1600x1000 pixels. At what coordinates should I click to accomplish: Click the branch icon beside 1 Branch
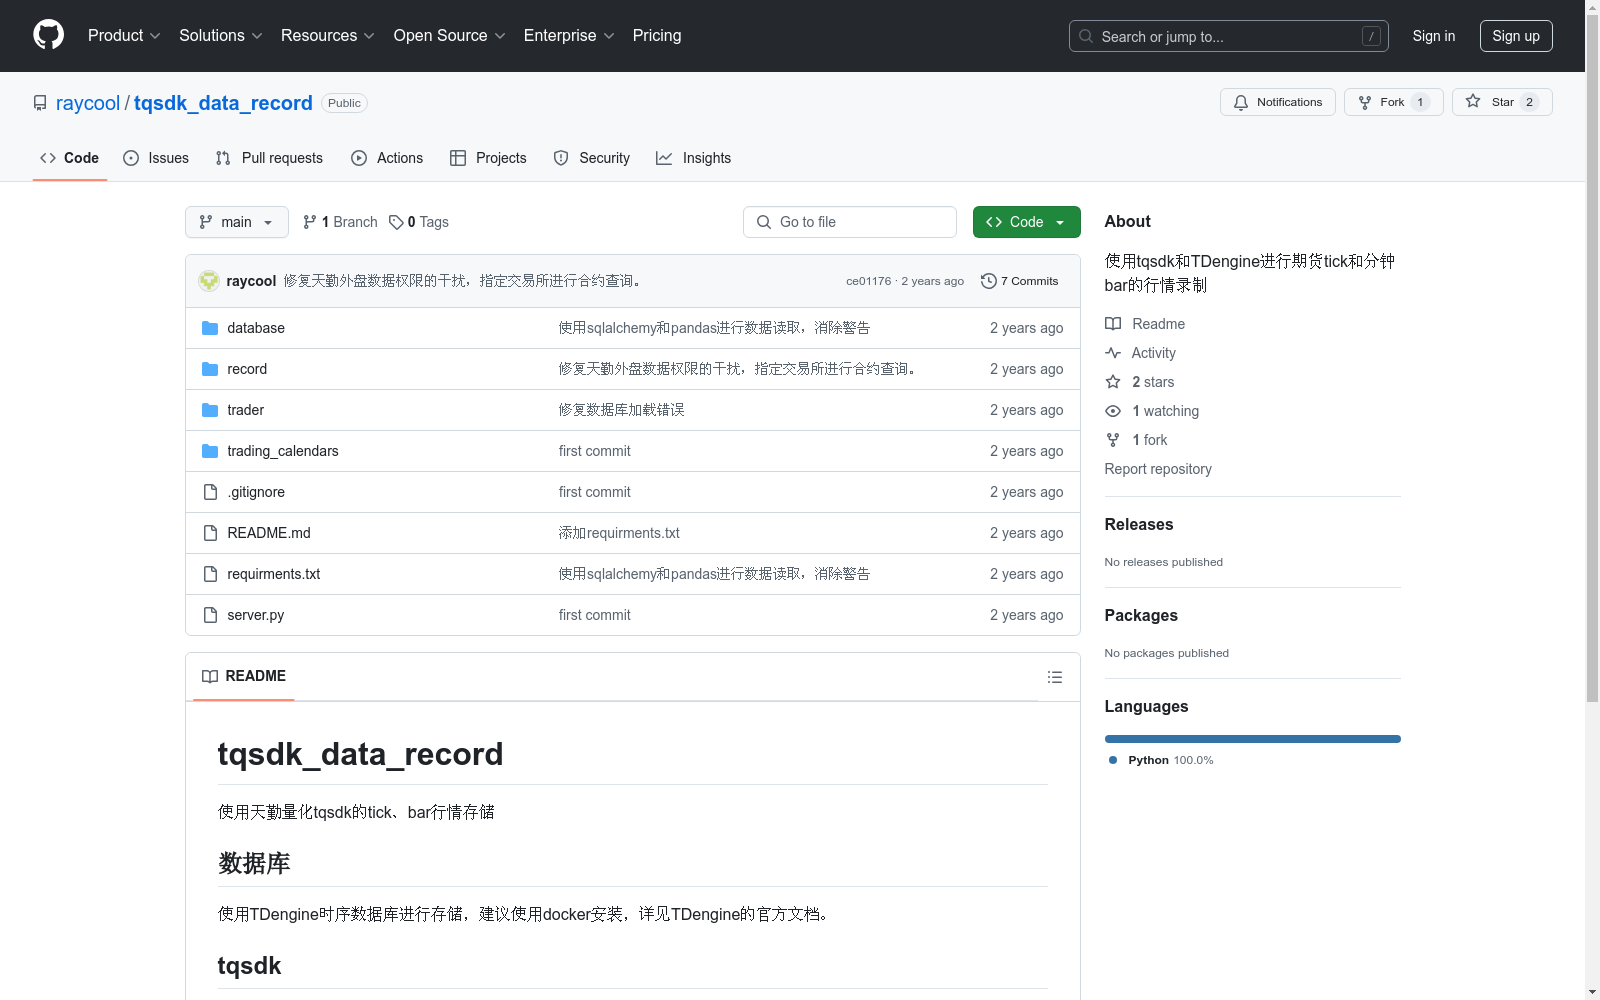click(310, 222)
